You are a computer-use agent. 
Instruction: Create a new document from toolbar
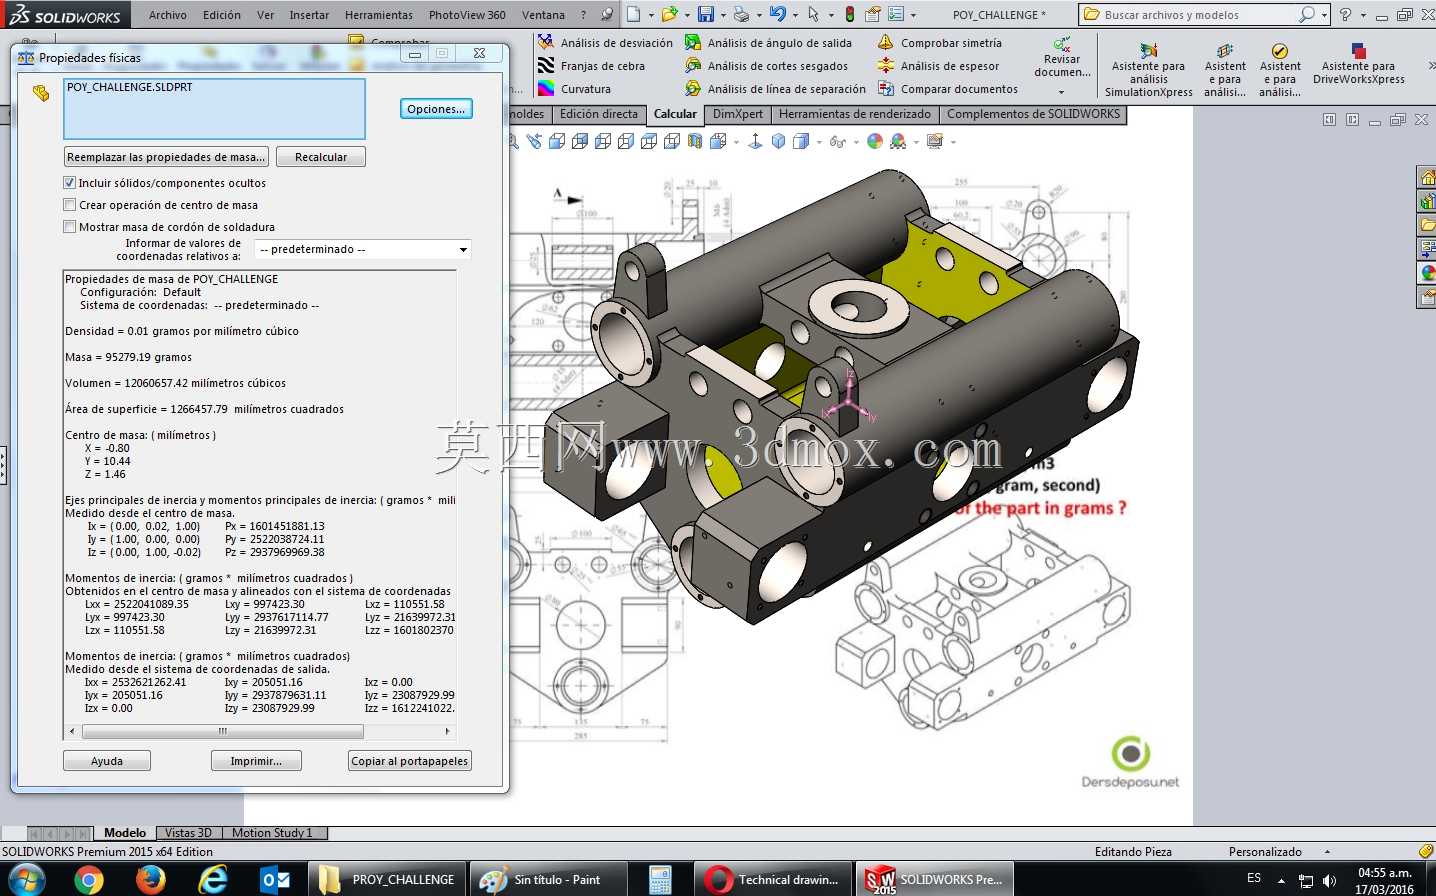click(633, 14)
